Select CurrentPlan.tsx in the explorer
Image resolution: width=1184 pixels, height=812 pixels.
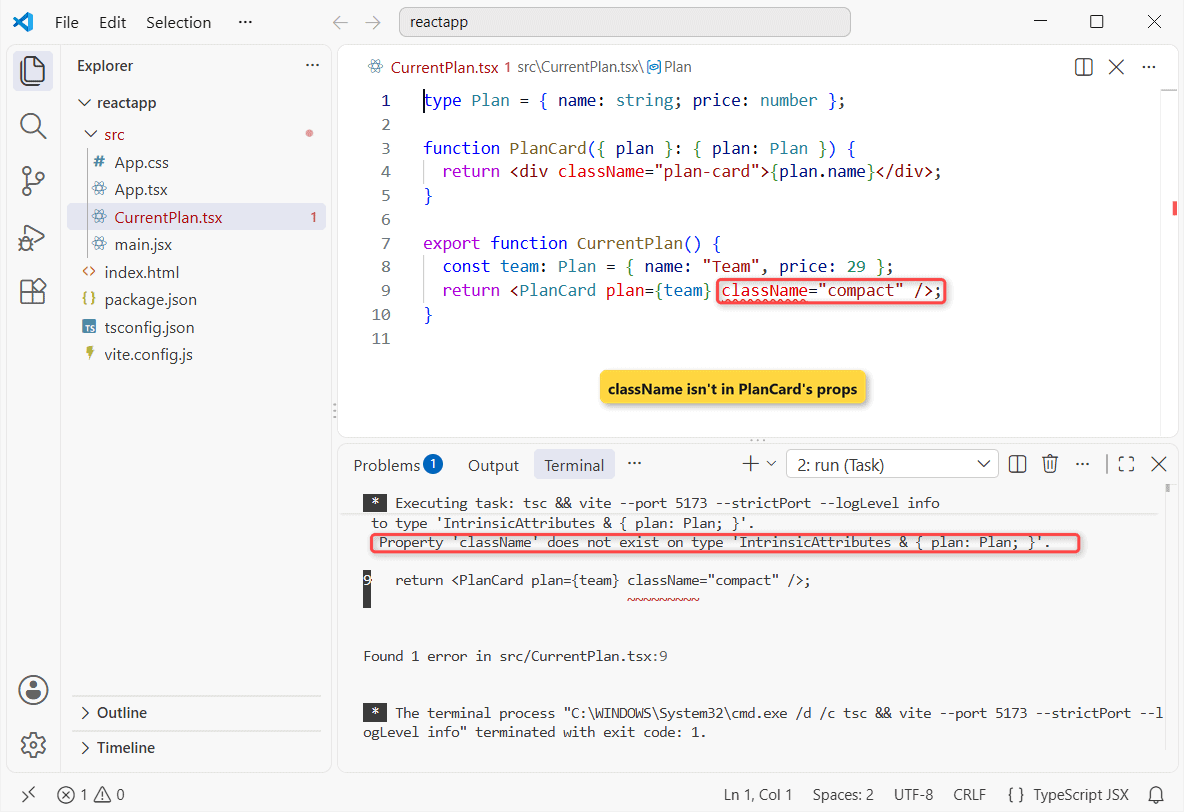point(197,217)
